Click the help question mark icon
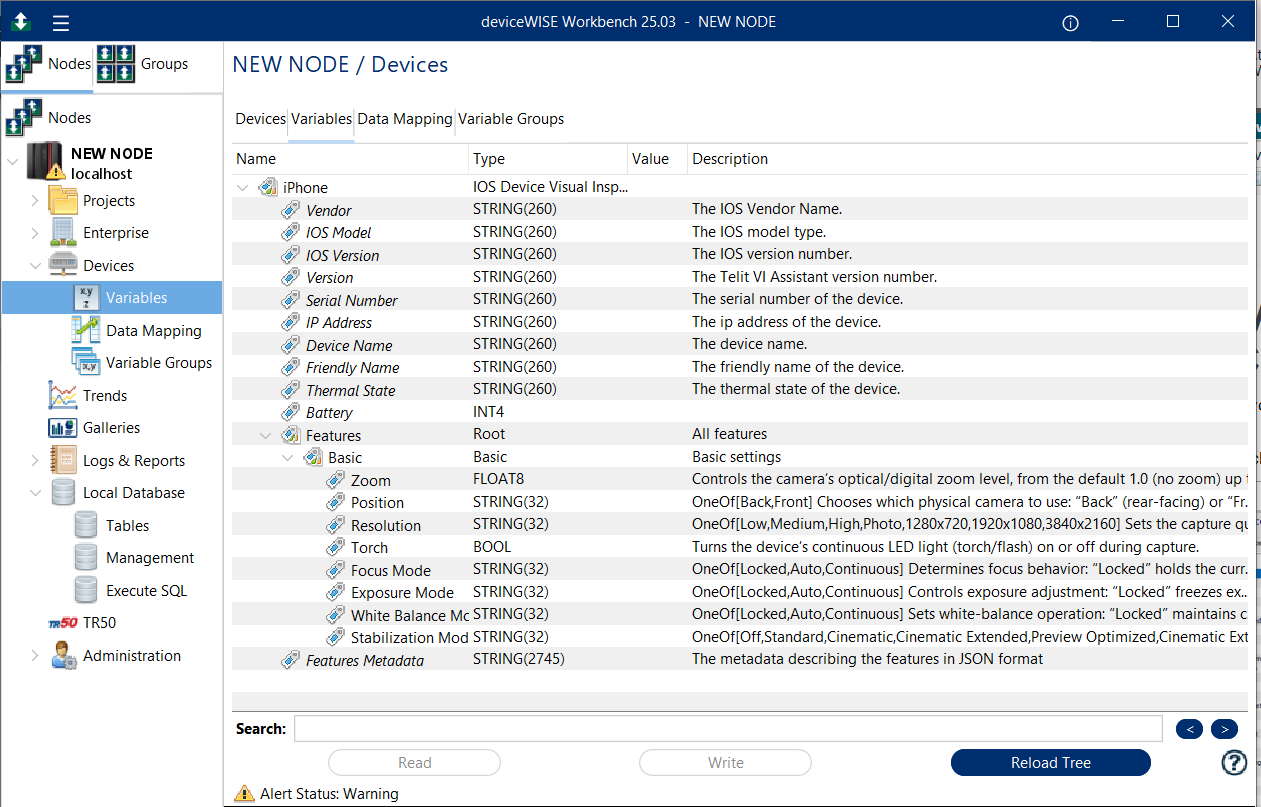Screen dimensions: 1261x807 pyautogui.click(x=1234, y=762)
